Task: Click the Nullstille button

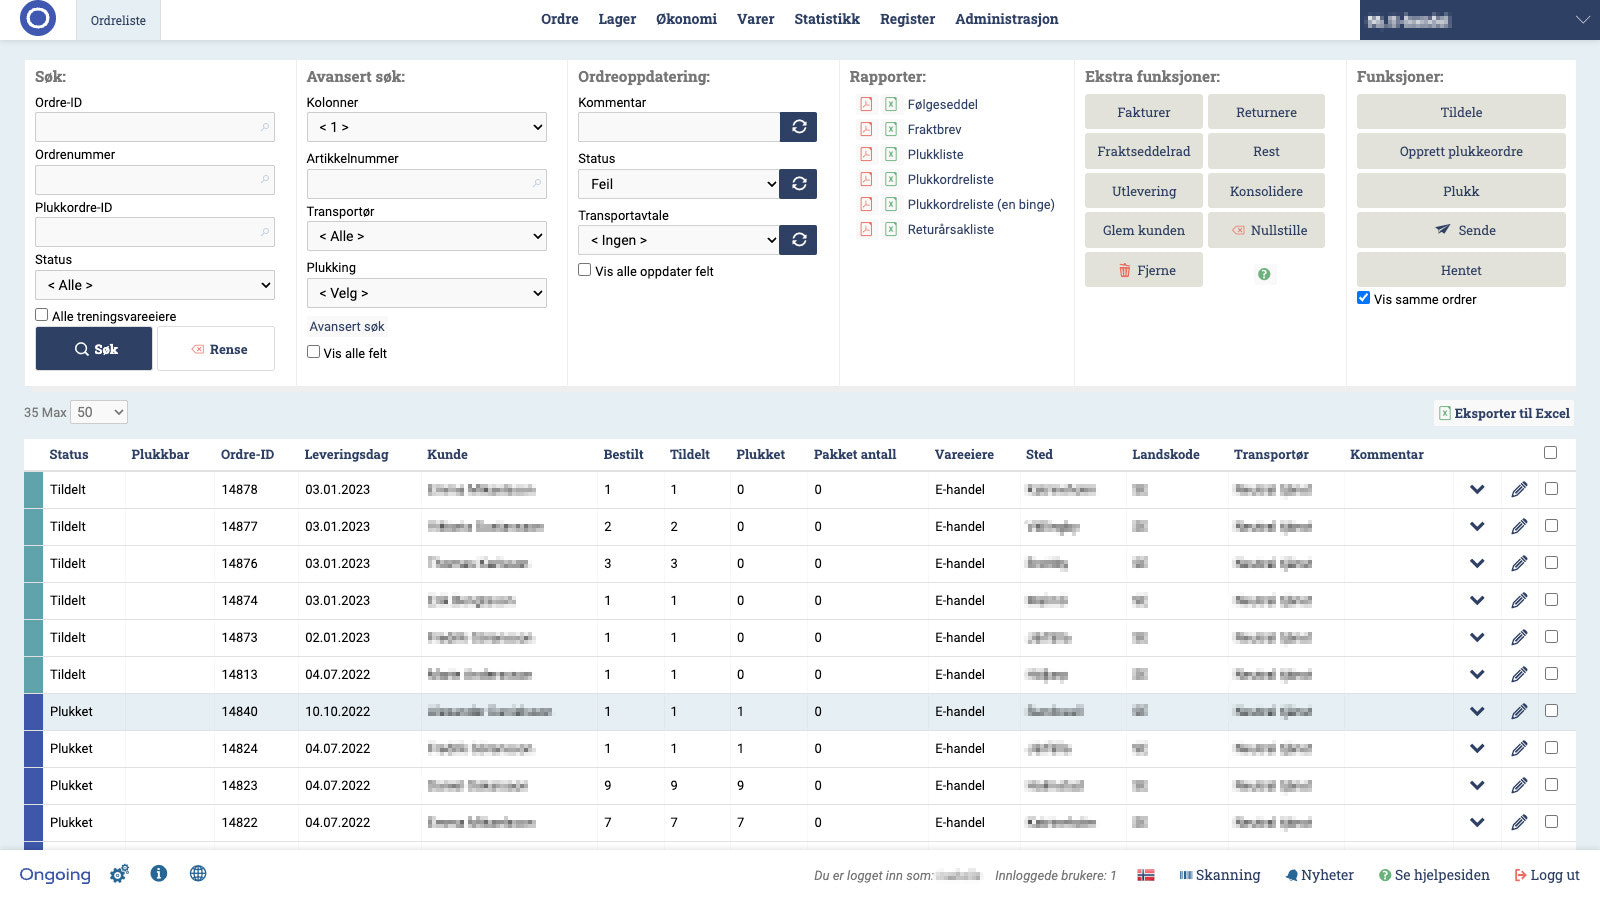Action: (x=1266, y=230)
